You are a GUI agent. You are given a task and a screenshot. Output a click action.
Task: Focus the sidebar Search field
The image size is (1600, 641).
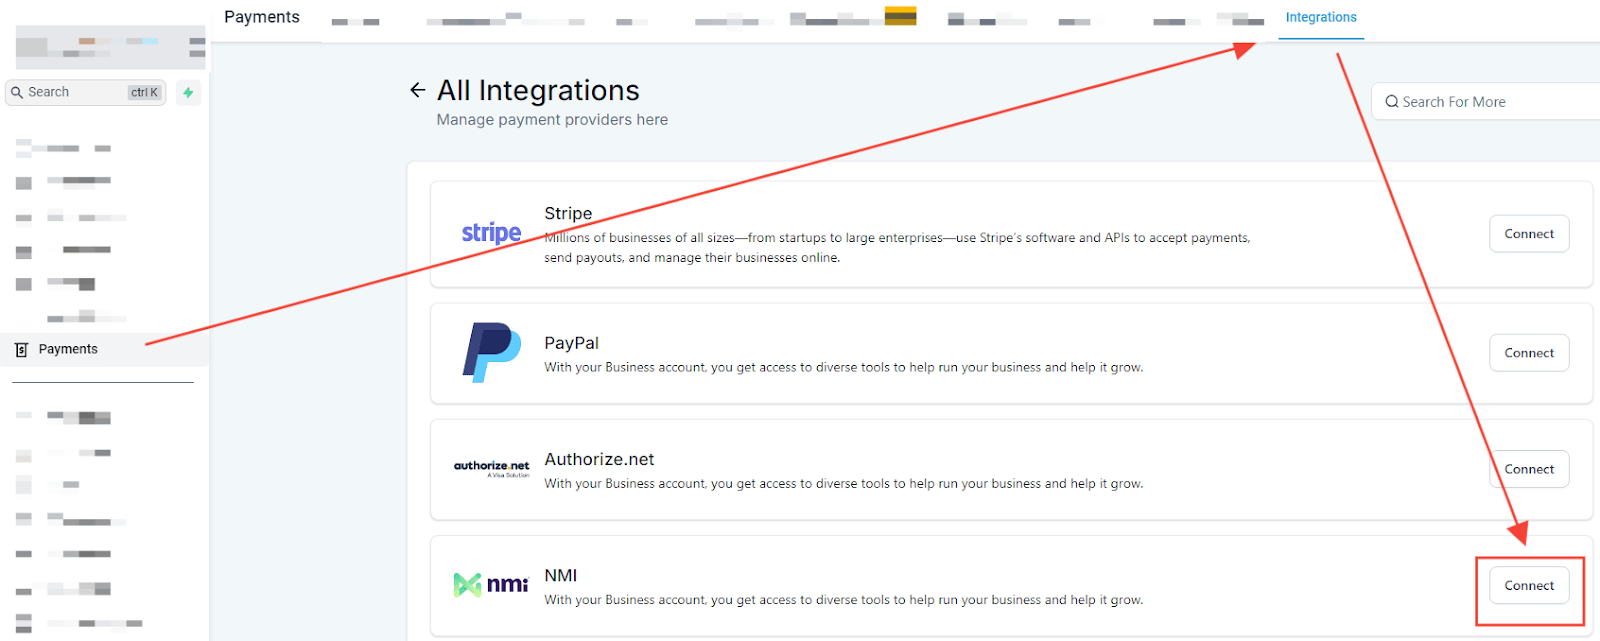pyautogui.click(x=86, y=93)
